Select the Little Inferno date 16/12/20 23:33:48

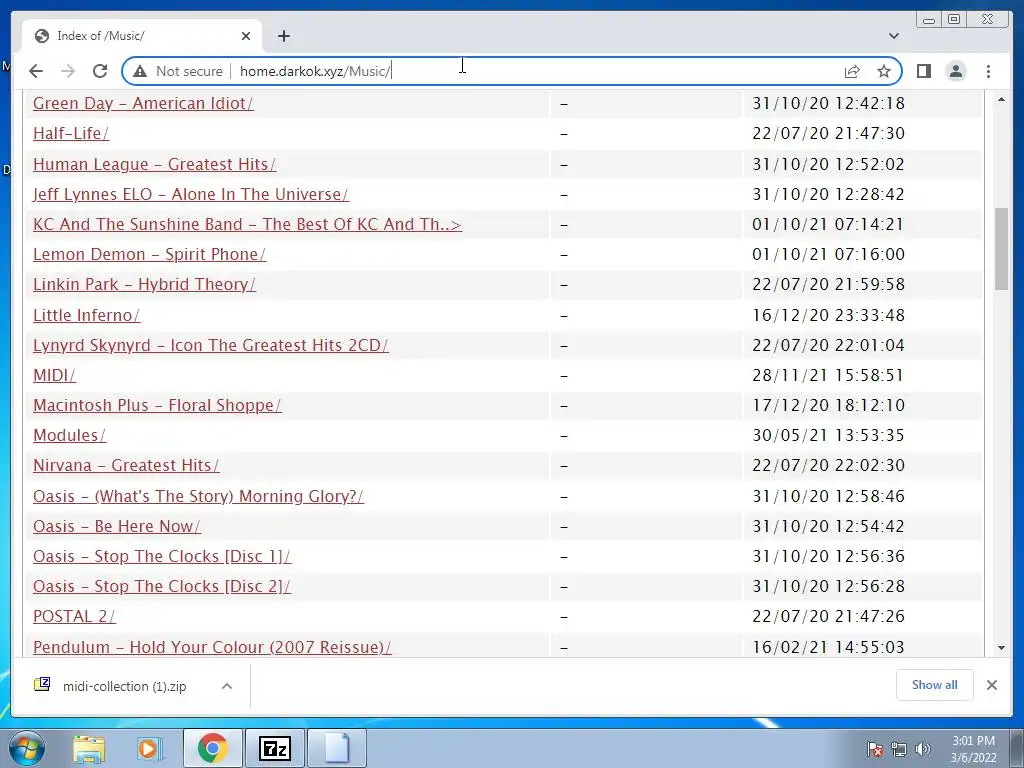click(828, 315)
